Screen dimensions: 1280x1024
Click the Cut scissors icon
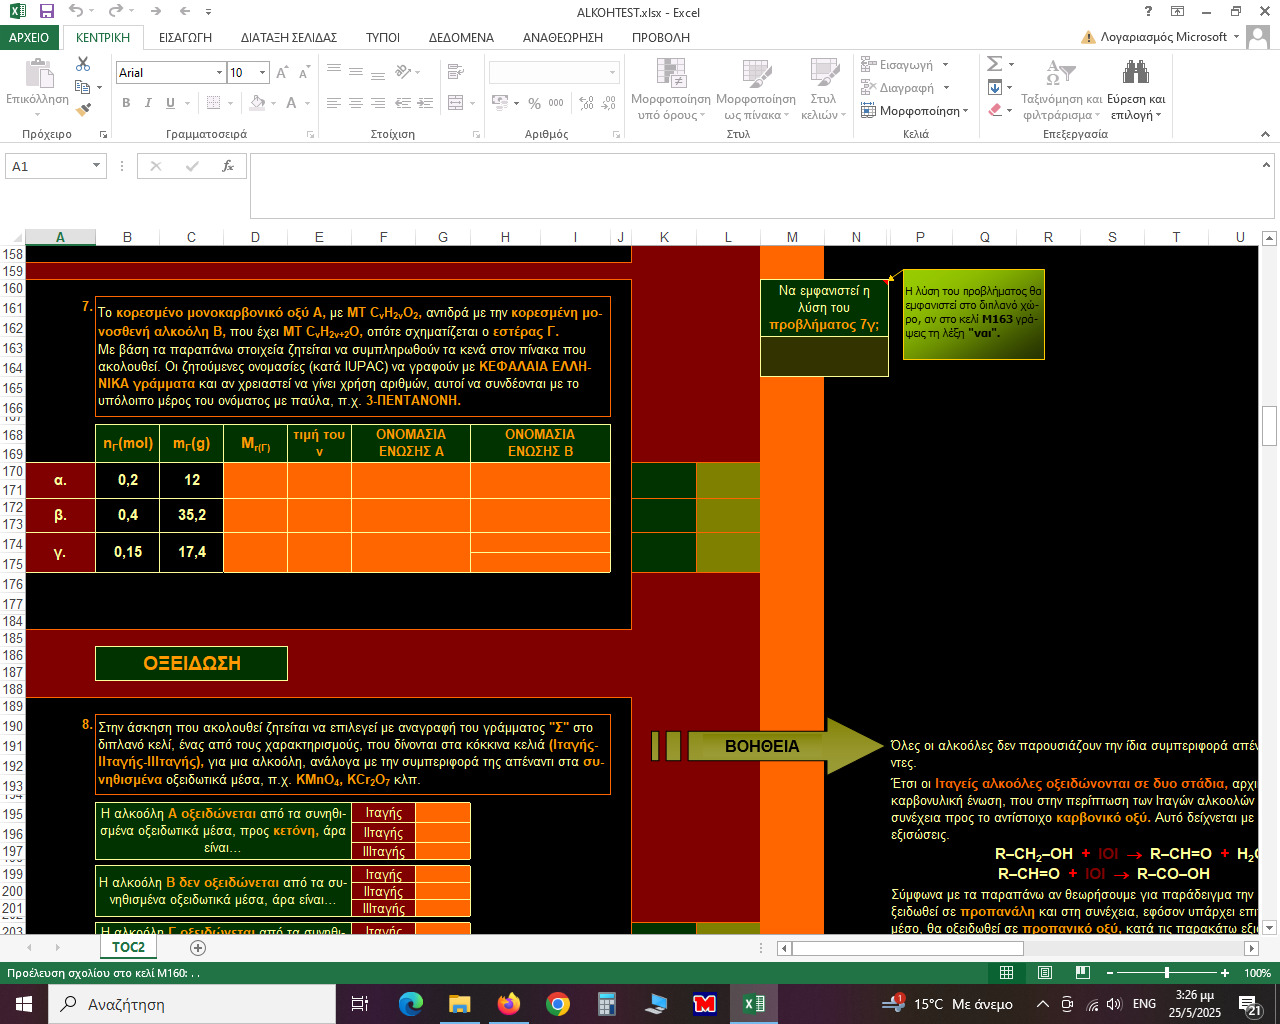(83, 64)
